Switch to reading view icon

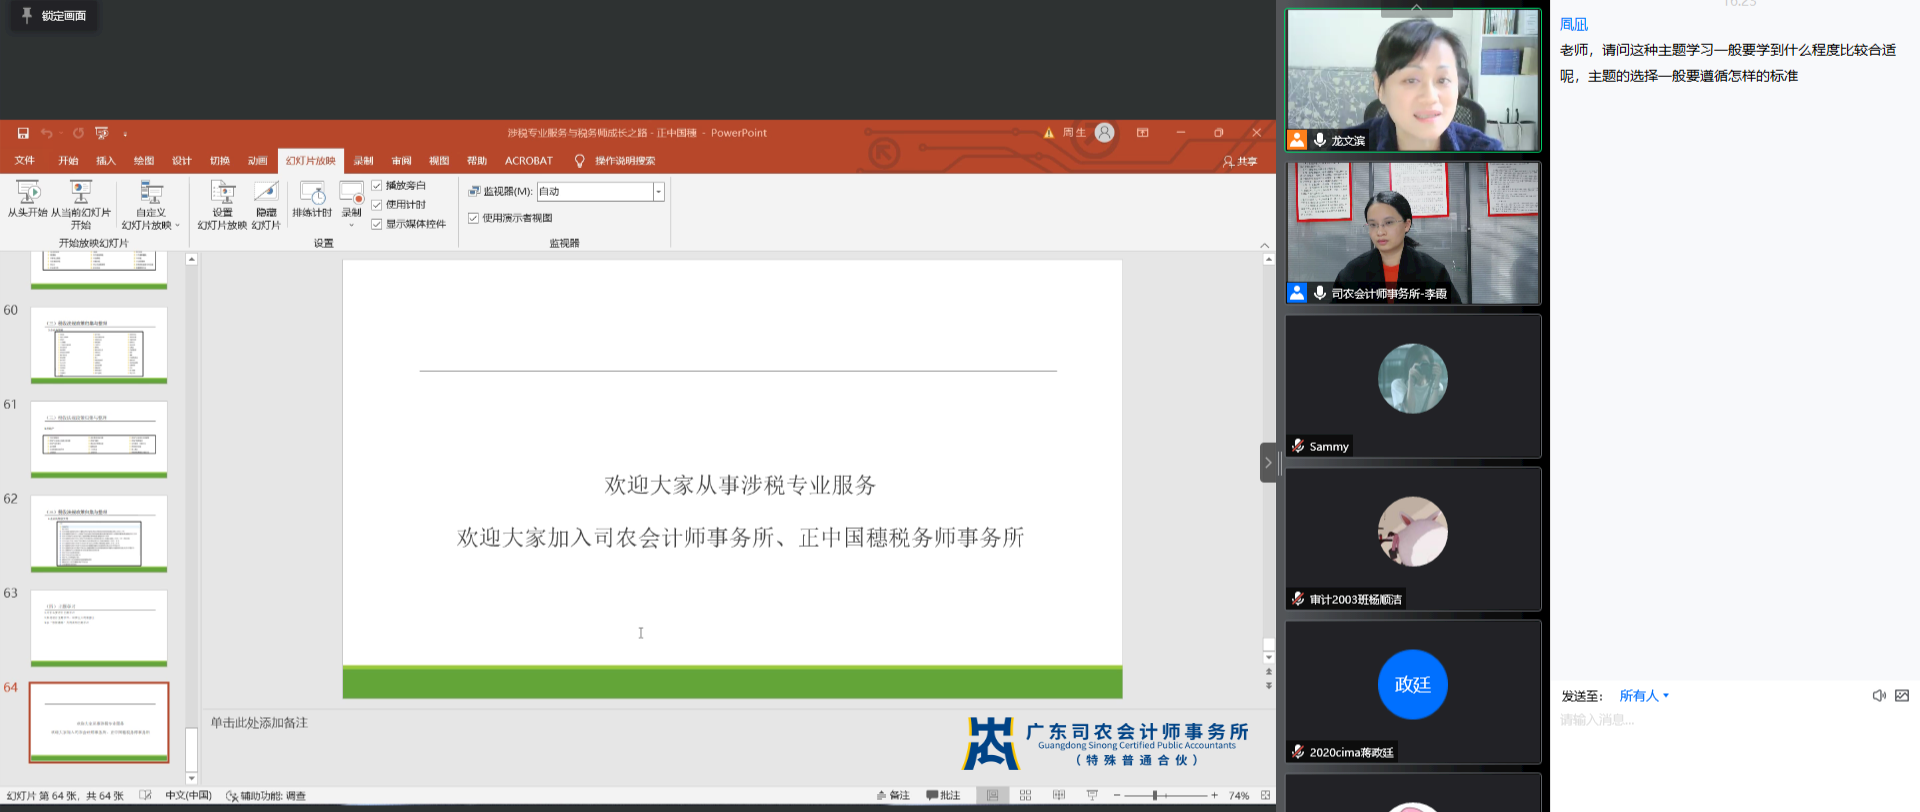(x=1059, y=796)
